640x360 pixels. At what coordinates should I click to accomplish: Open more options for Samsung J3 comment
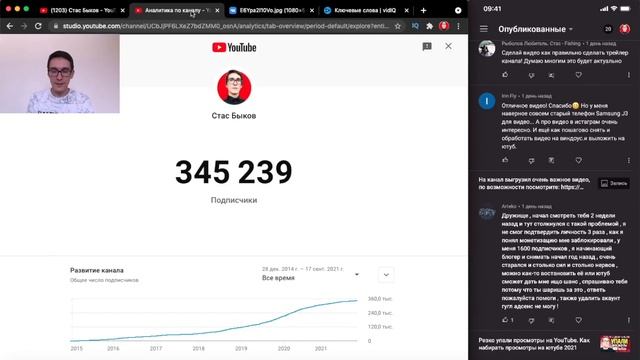629,161
